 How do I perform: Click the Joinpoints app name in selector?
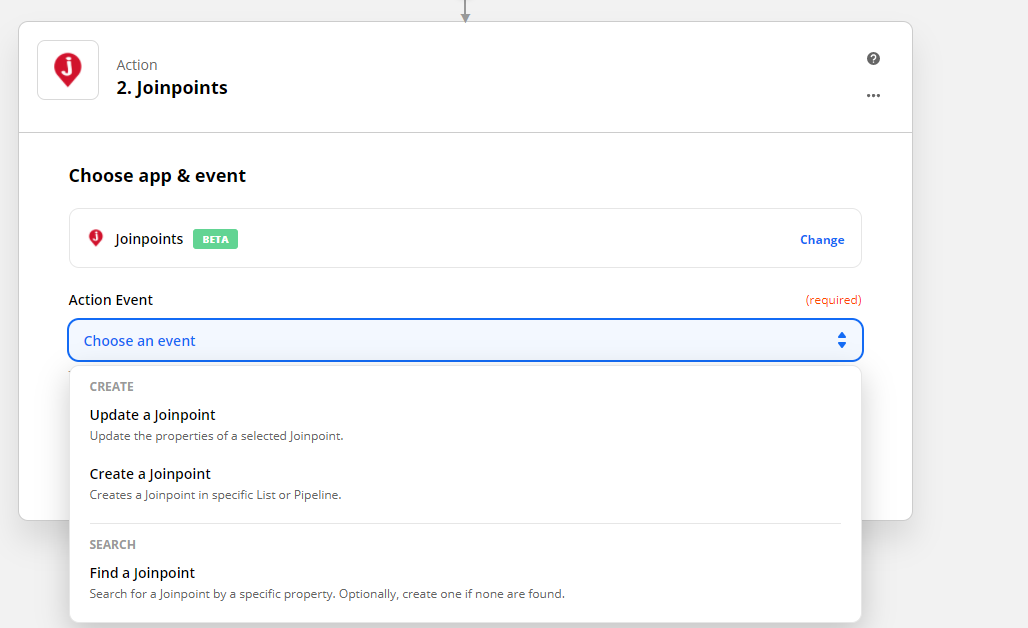pos(149,239)
